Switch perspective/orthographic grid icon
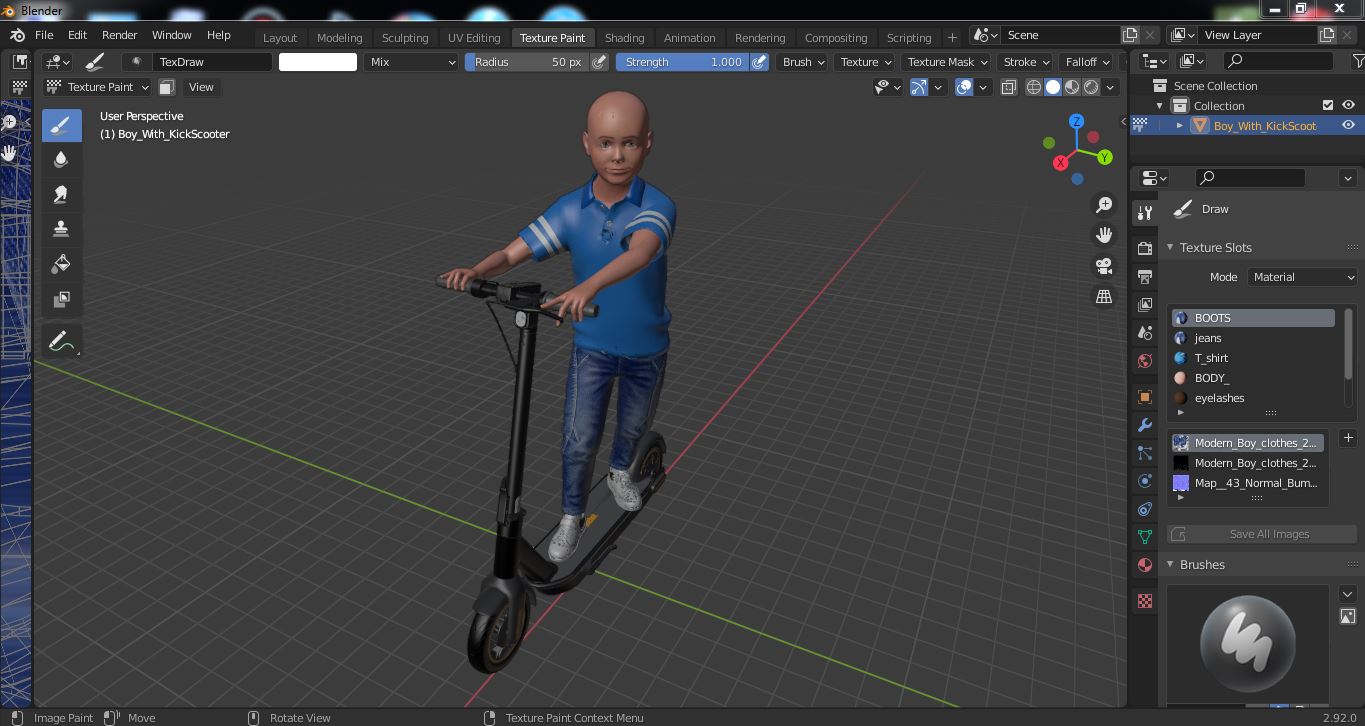The width and height of the screenshot is (1365, 726). coord(1104,297)
